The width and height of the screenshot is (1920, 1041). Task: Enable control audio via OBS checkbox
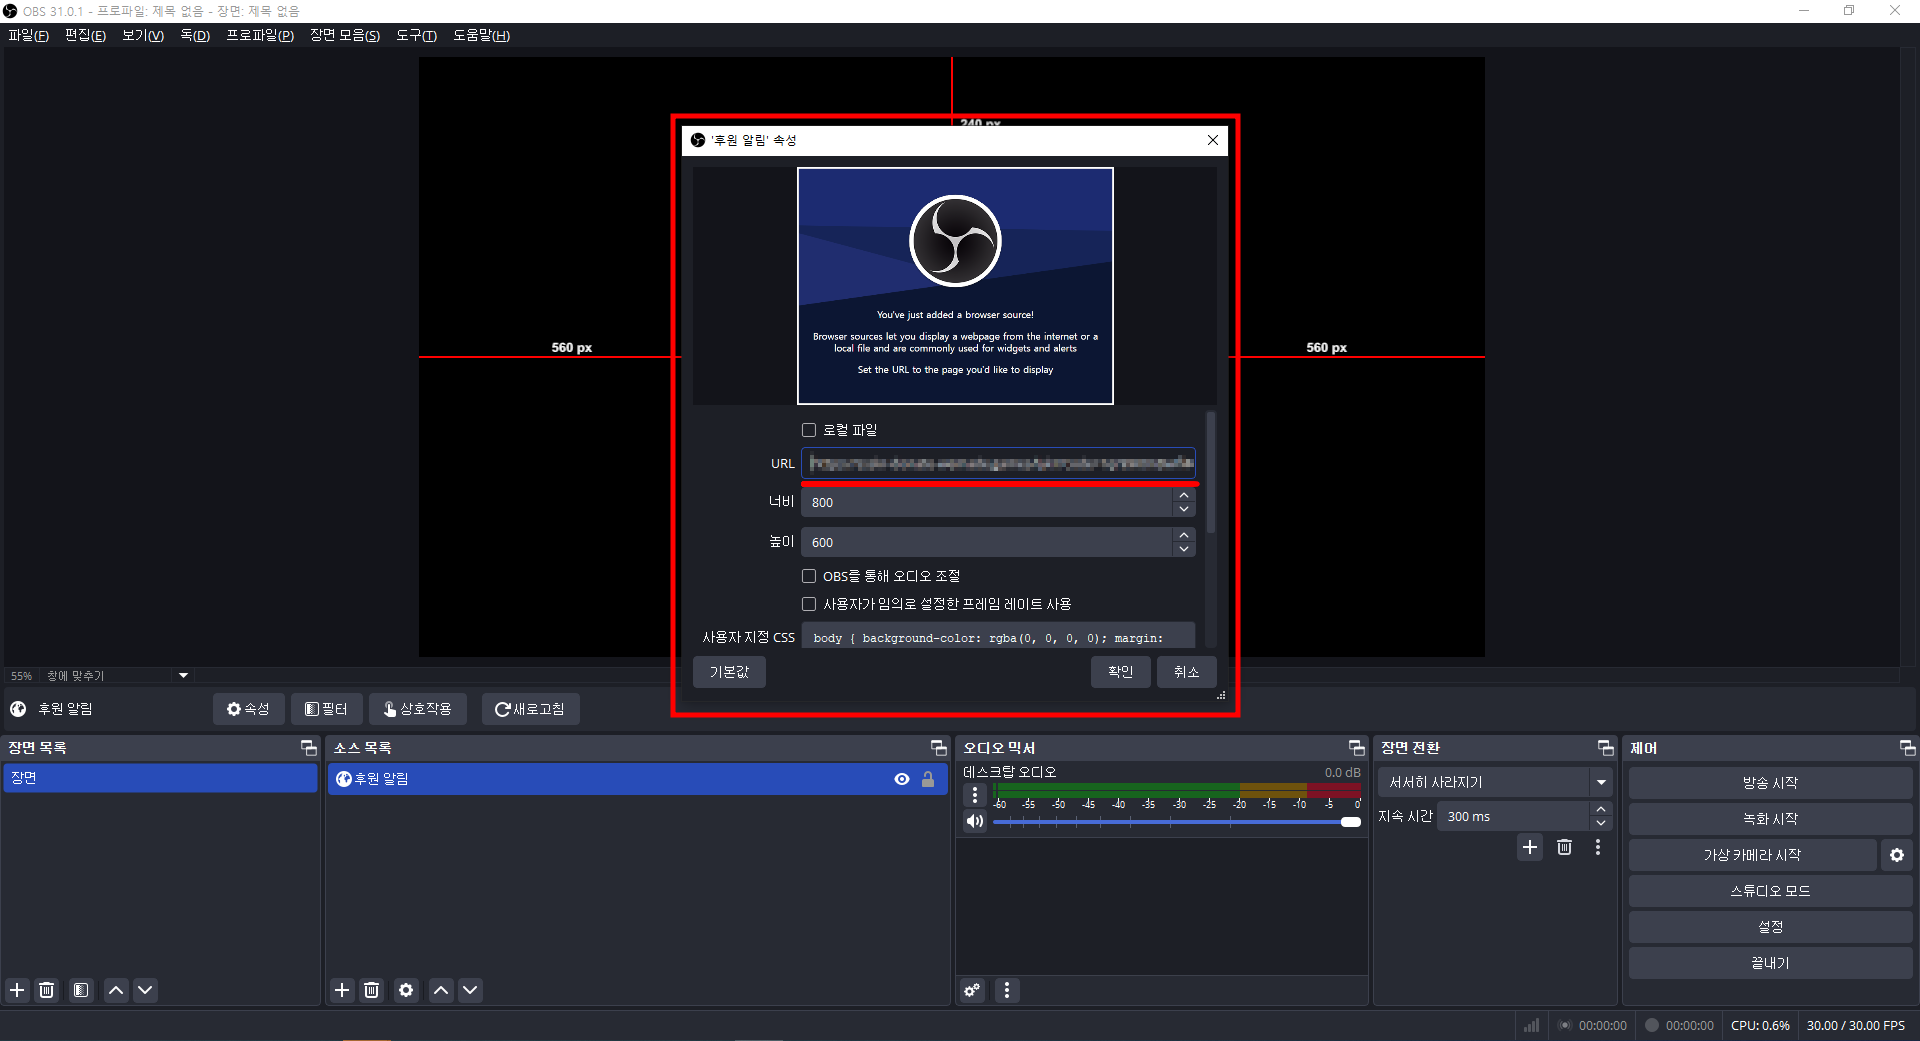click(x=809, y=576)
